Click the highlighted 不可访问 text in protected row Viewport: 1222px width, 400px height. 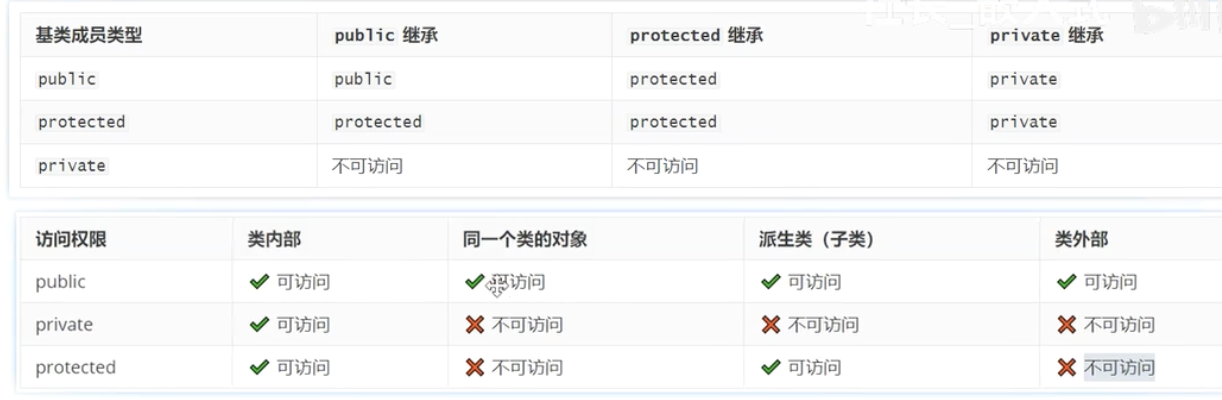click(1119, 368)
